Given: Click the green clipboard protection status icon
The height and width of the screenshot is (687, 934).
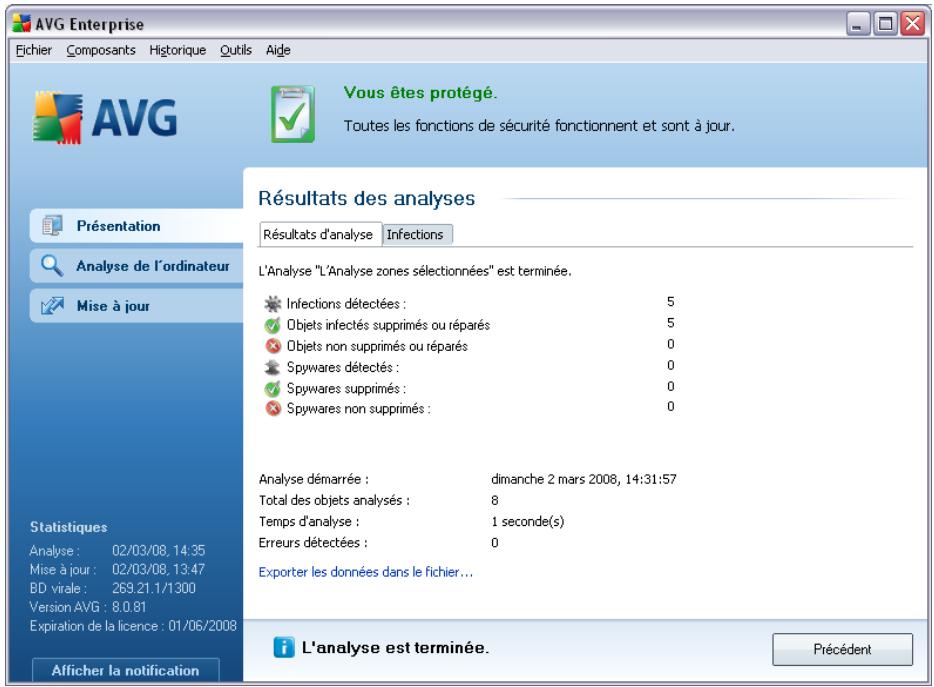Looking at the screenshot, I should point(292,114).
